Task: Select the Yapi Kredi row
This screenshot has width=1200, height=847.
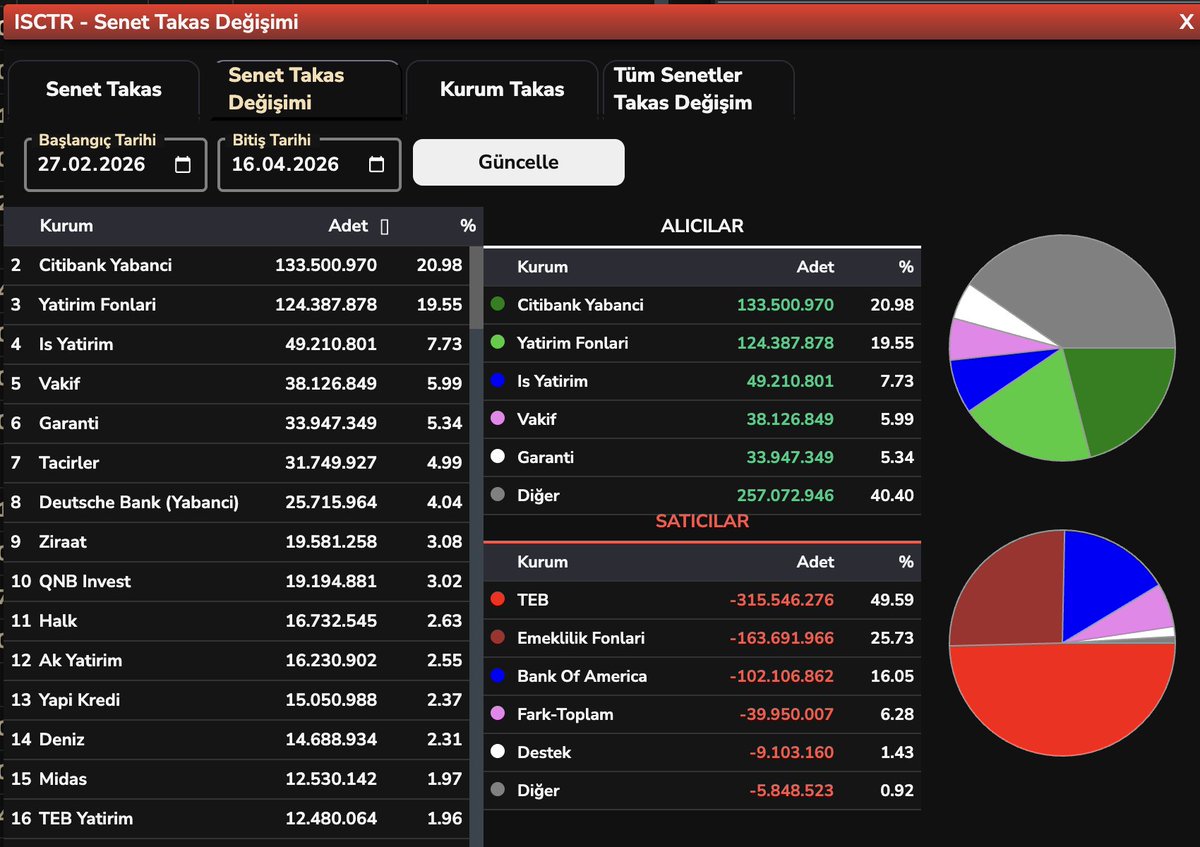Action: click(x=237, y=700)
